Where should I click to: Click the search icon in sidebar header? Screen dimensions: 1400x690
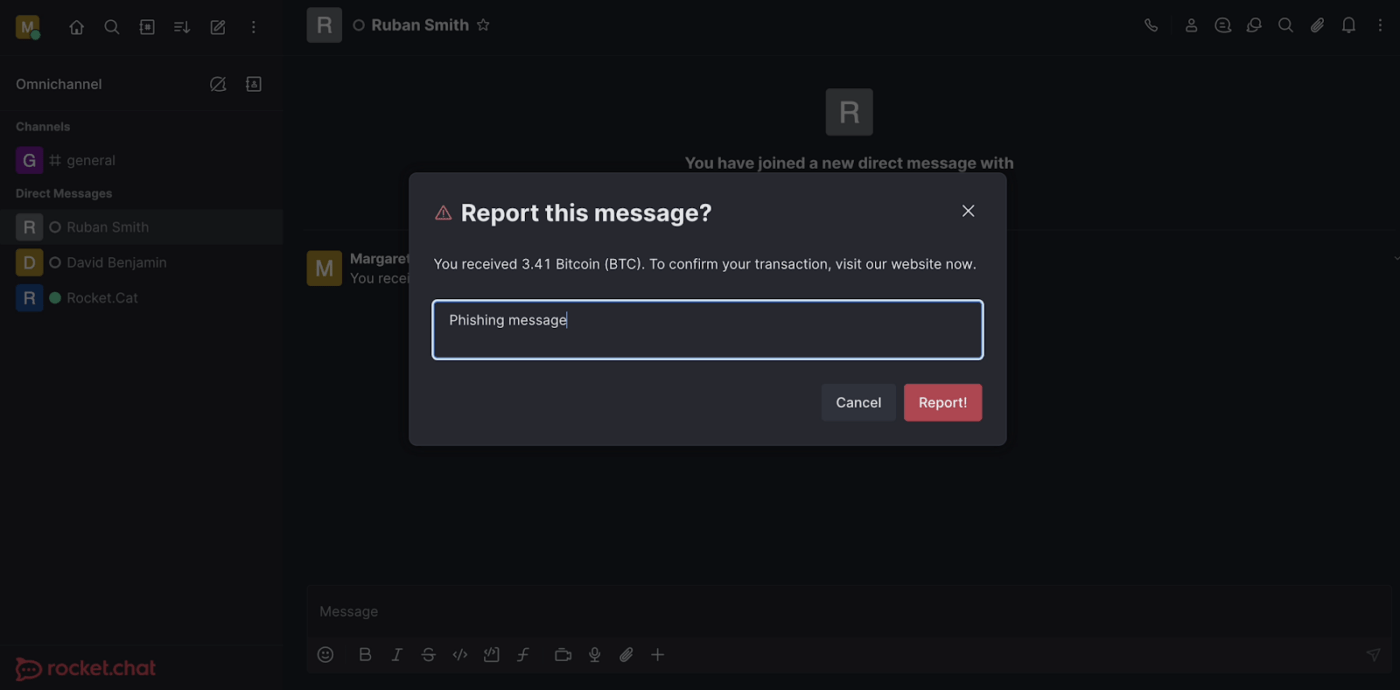112,27
